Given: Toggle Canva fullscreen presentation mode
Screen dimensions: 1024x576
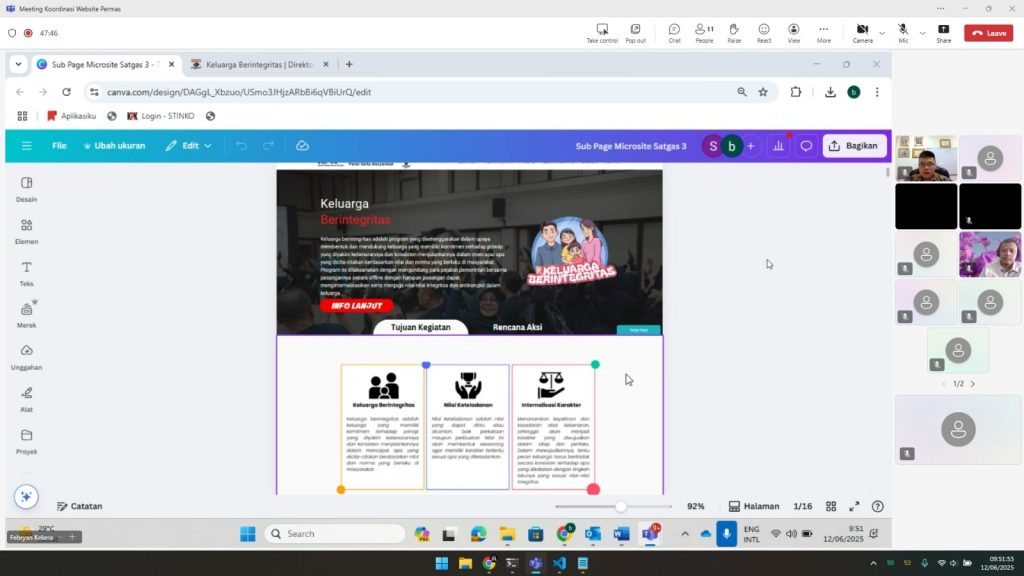Looking at the screenshot, I should 854,507.
